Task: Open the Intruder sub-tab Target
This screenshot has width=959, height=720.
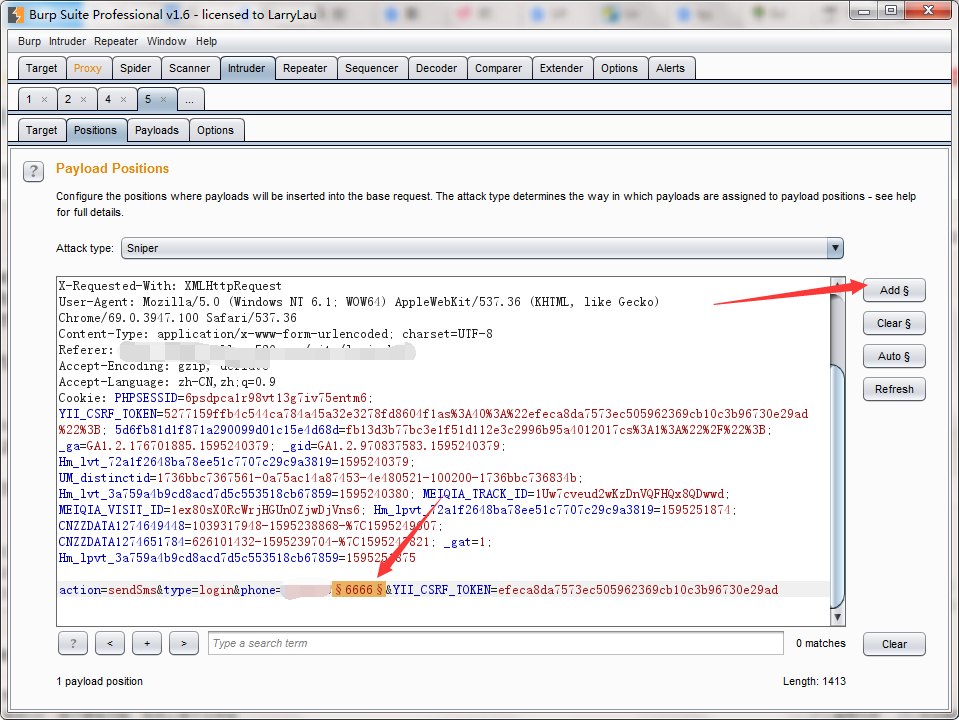Action: pos(41,130)
